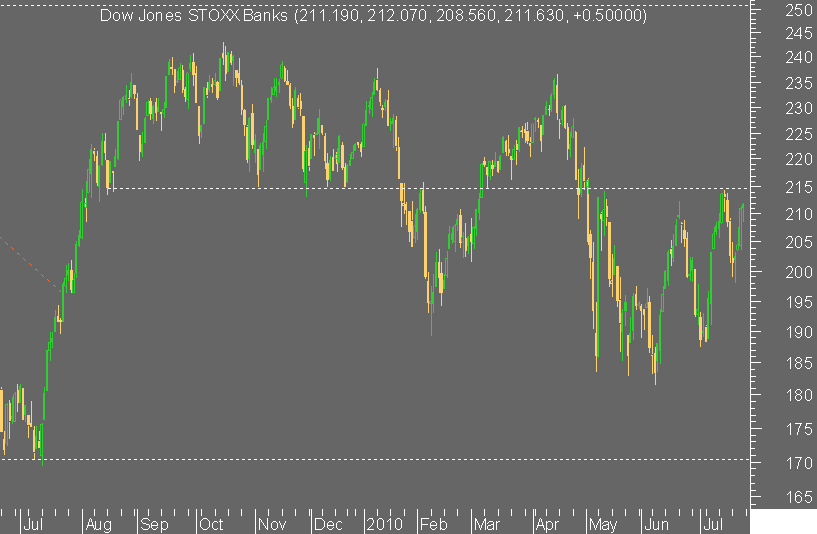Viewport: 817px width, 534px height.
Task: Select the 175 price axis label
Action: [x=798, y=429]
